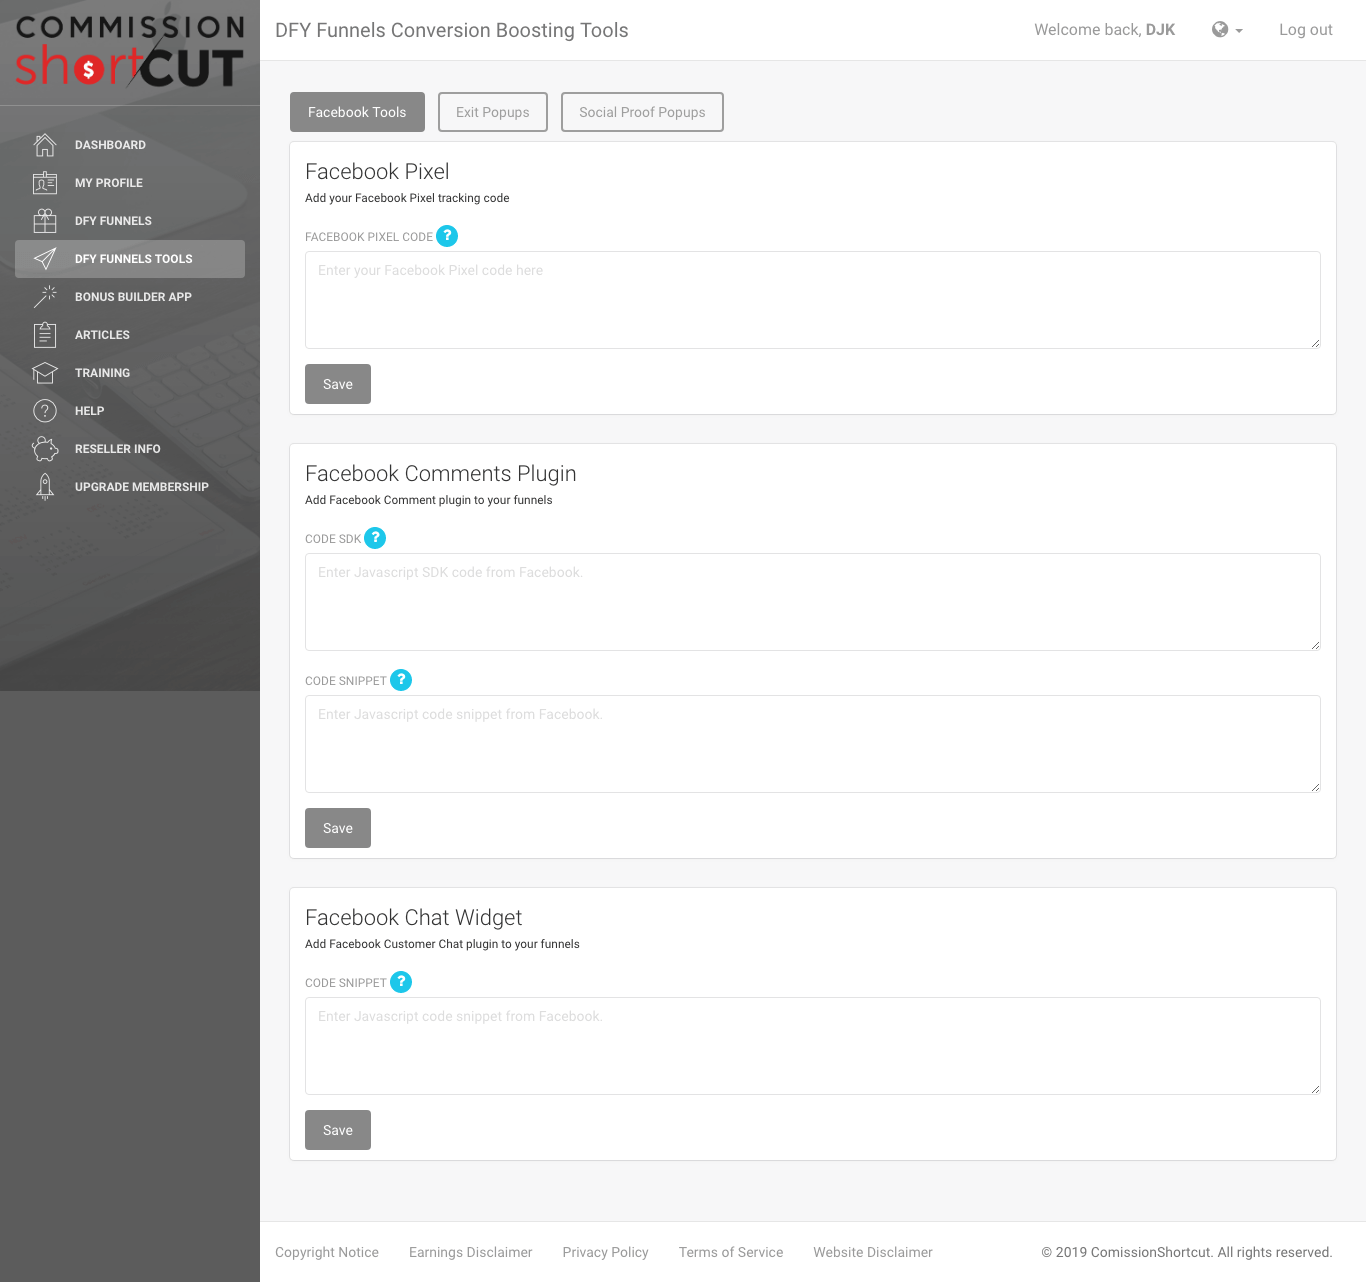Focus Comments Plugin code snippet text area
The image size is (1366, 1282).
point(813,744)
